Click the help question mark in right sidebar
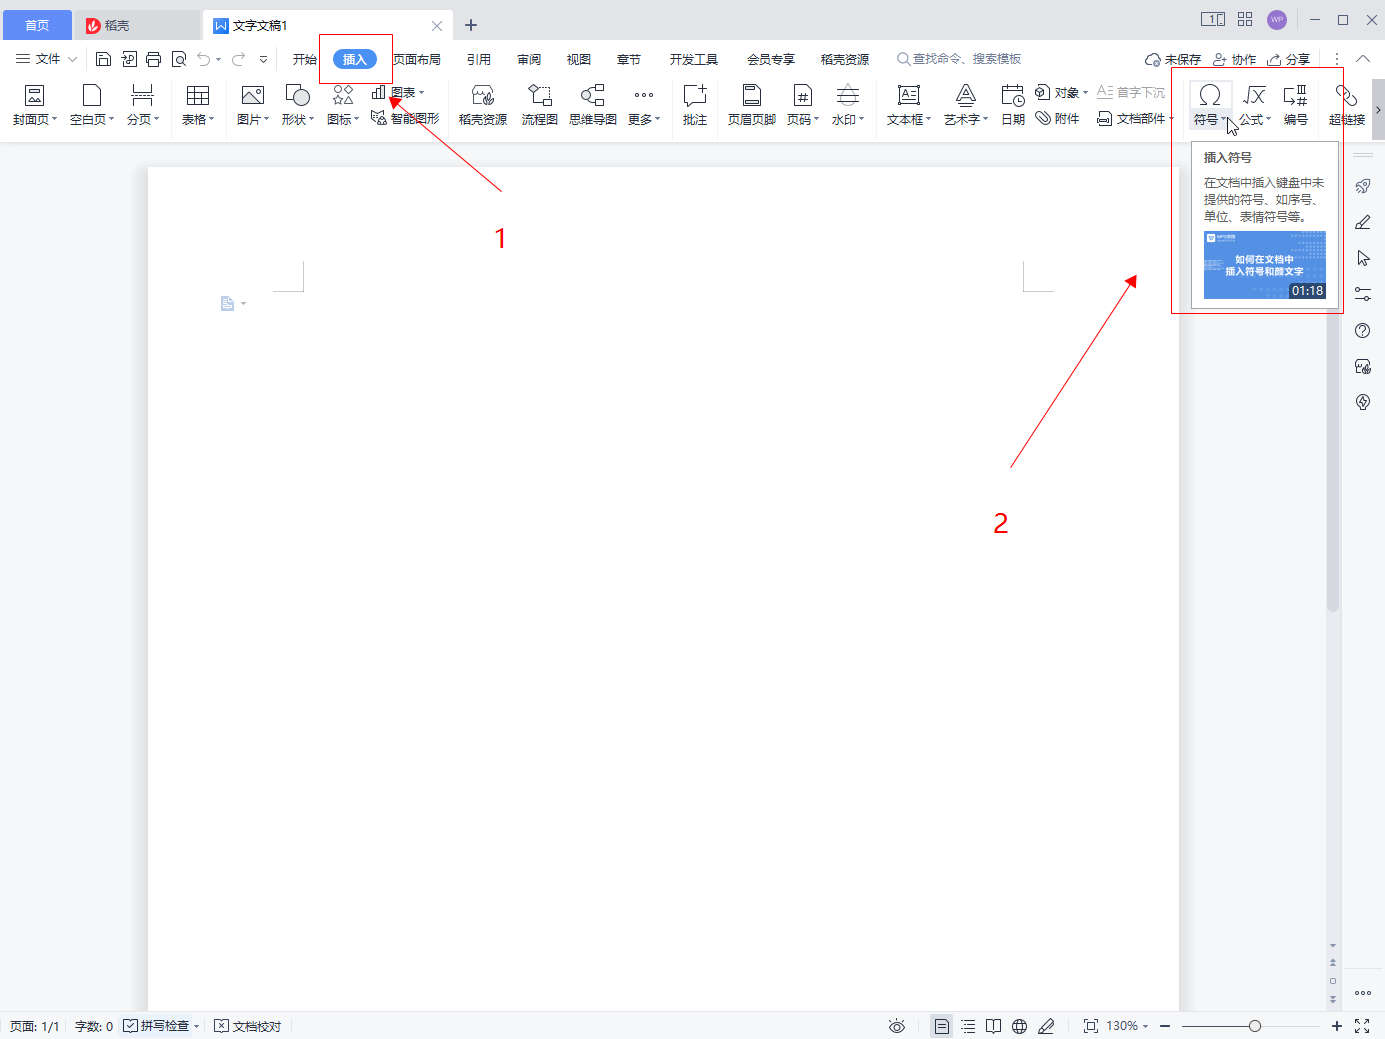The image size is (1385, 1039). tap(1363, 331)
